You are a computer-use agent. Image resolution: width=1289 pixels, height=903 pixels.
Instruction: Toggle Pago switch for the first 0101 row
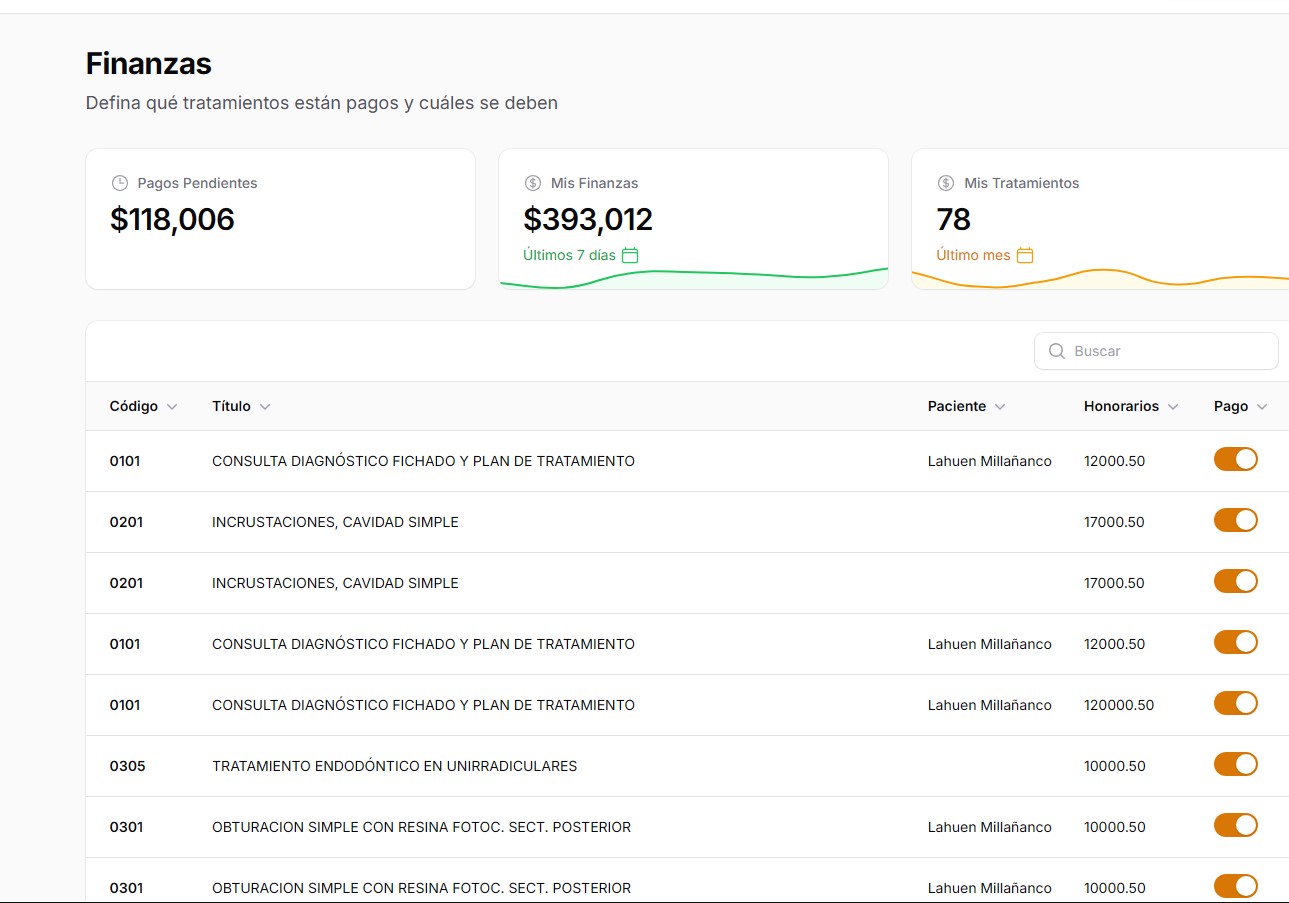pos(1235,459)
